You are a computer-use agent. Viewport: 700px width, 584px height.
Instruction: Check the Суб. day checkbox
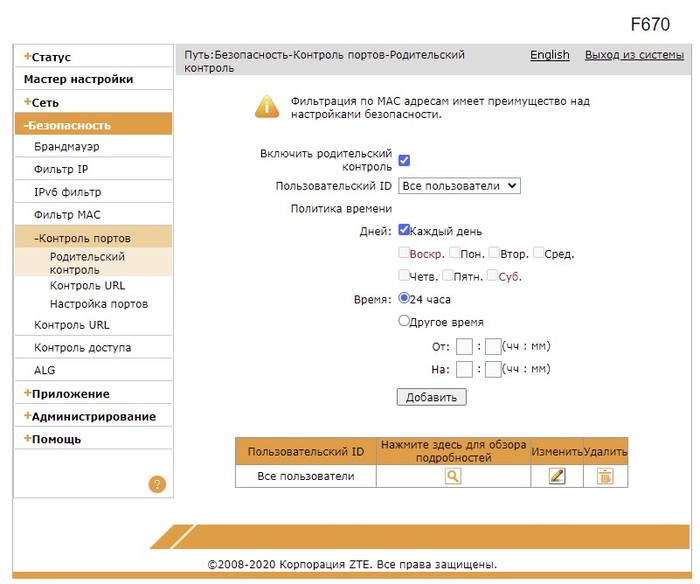coord(492,275)
